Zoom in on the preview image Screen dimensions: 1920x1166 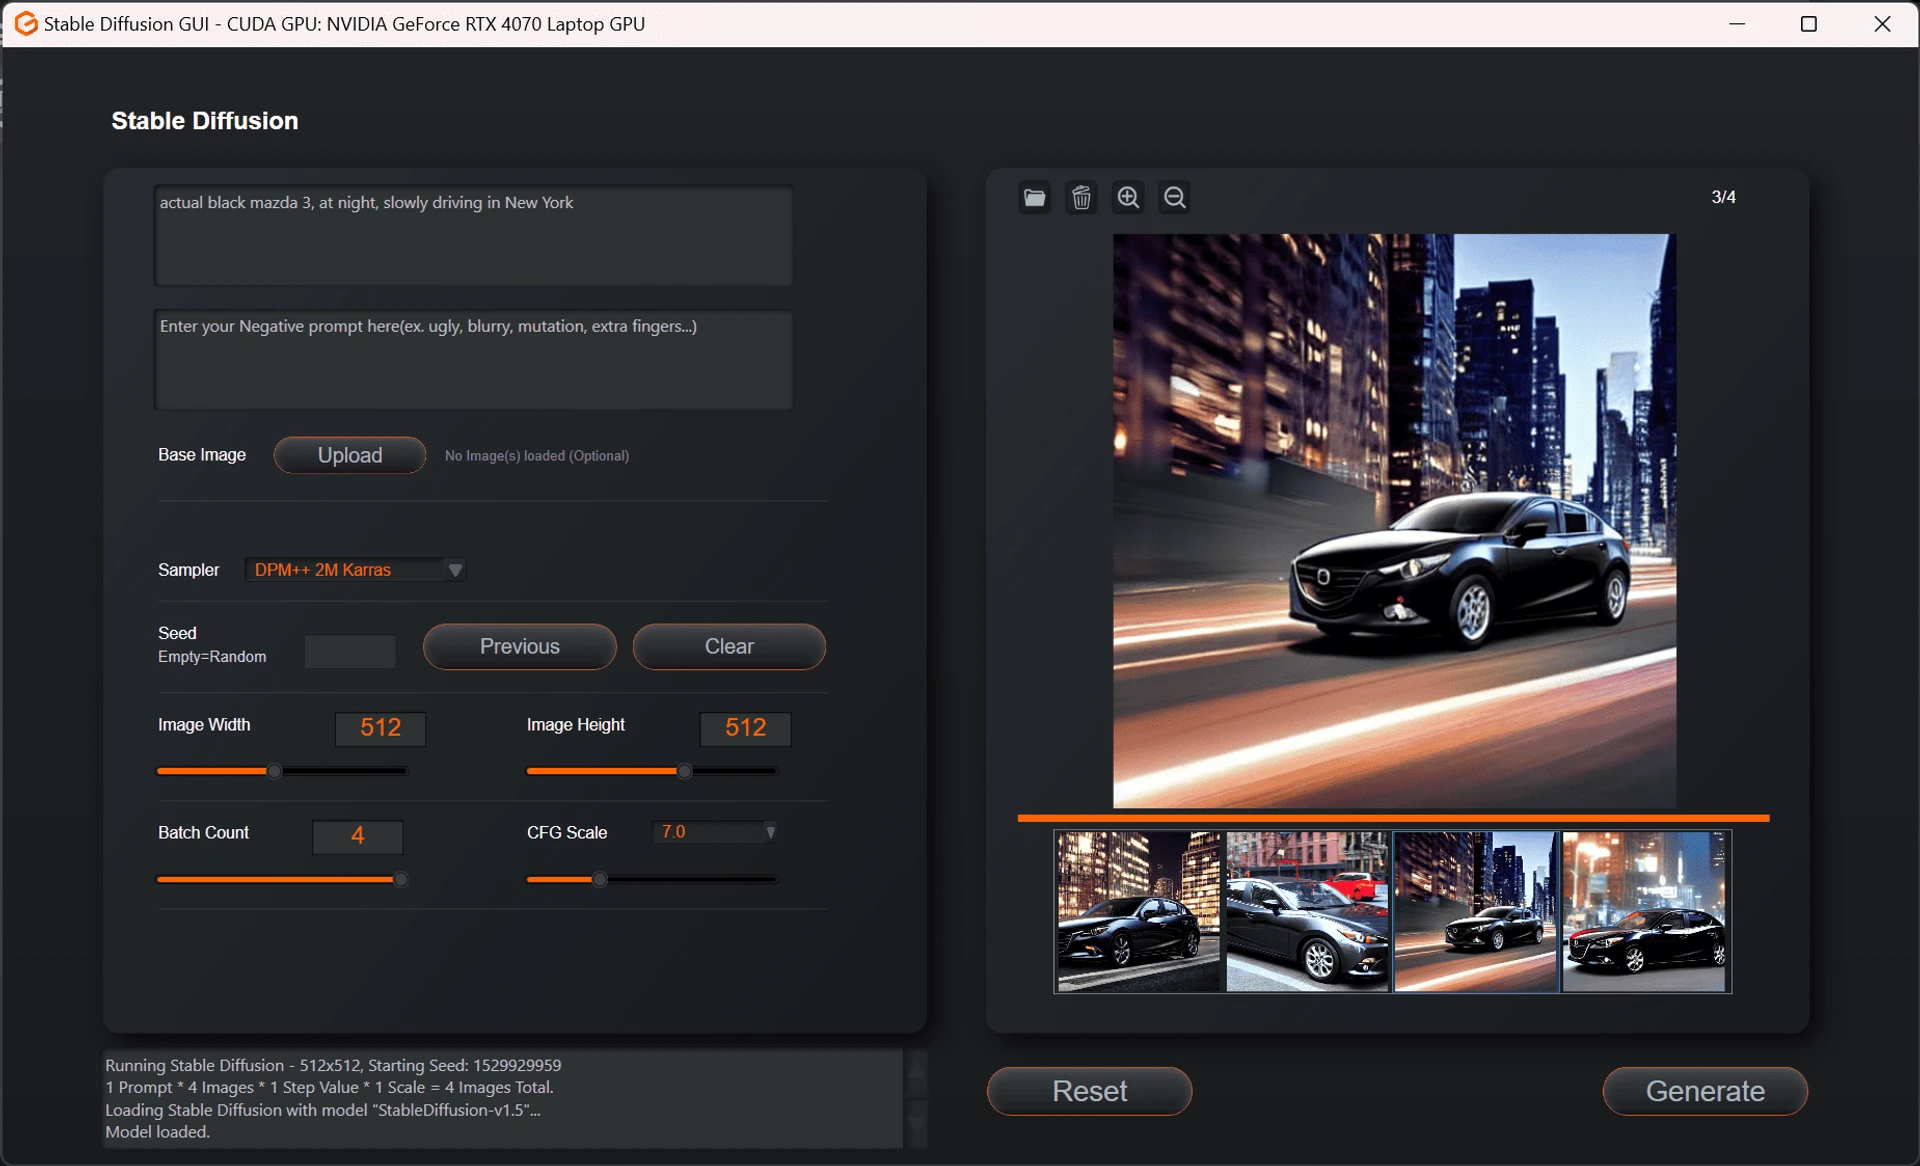(x=1128, y=197)
